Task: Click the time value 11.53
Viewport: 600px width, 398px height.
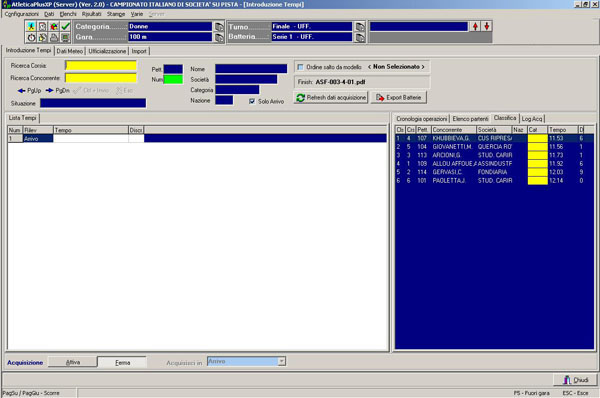Action: 556,138
